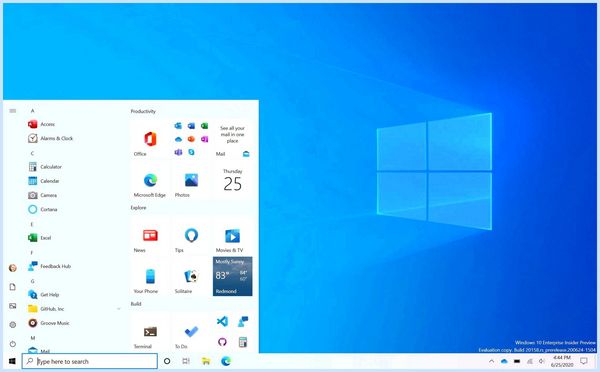Screen dimensions: 600x372
Task: Open the Feedback Hub small tile in Build
Action: tap(243, 321)
